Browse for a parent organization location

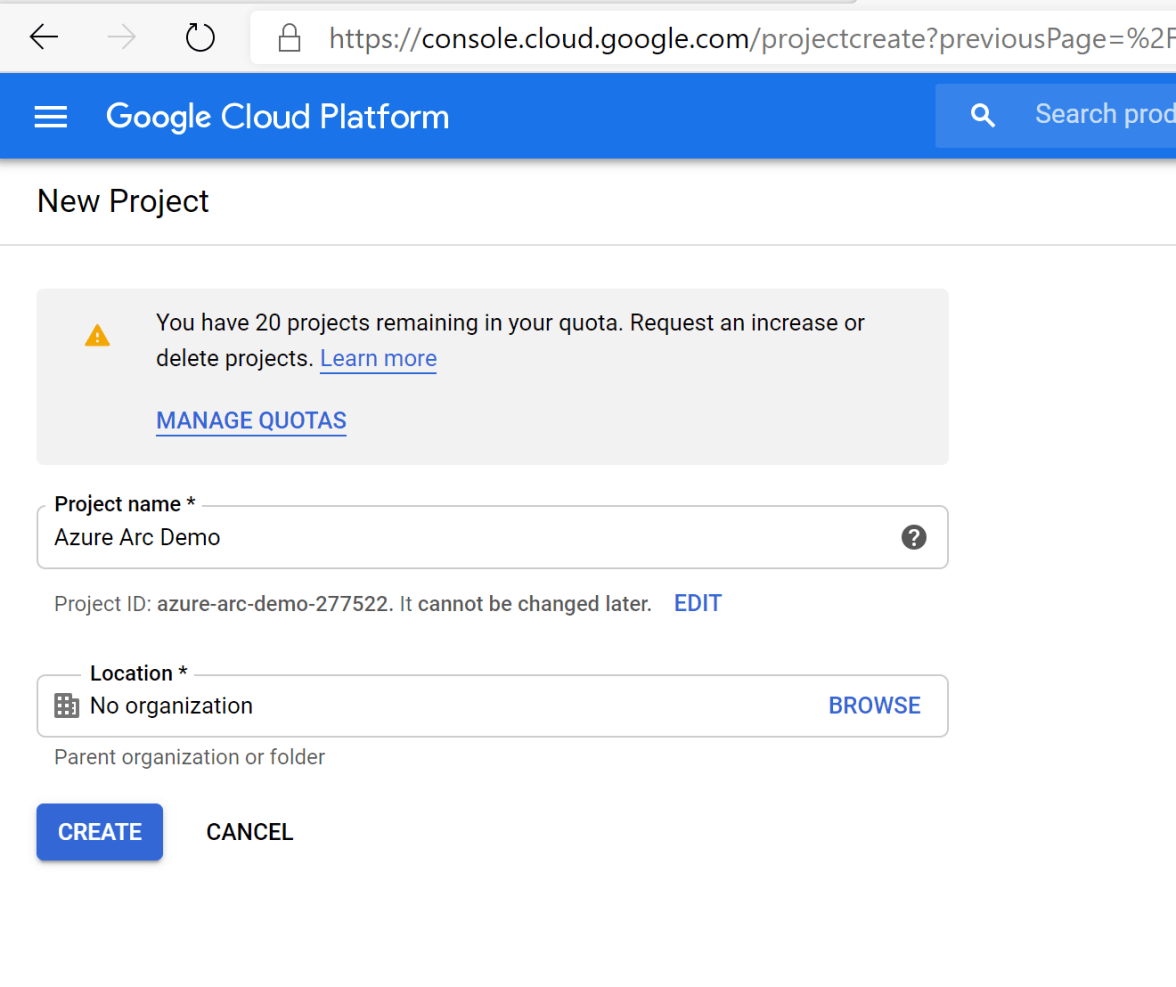coord(874,706)
